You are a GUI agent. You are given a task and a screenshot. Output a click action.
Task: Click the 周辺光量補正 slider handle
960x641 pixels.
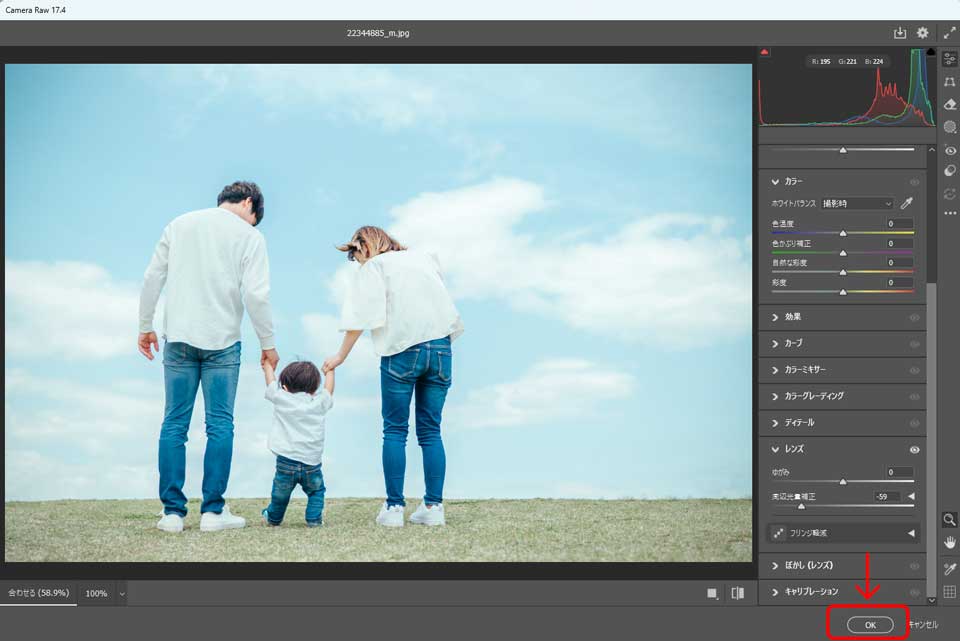[x=801, y=506]
